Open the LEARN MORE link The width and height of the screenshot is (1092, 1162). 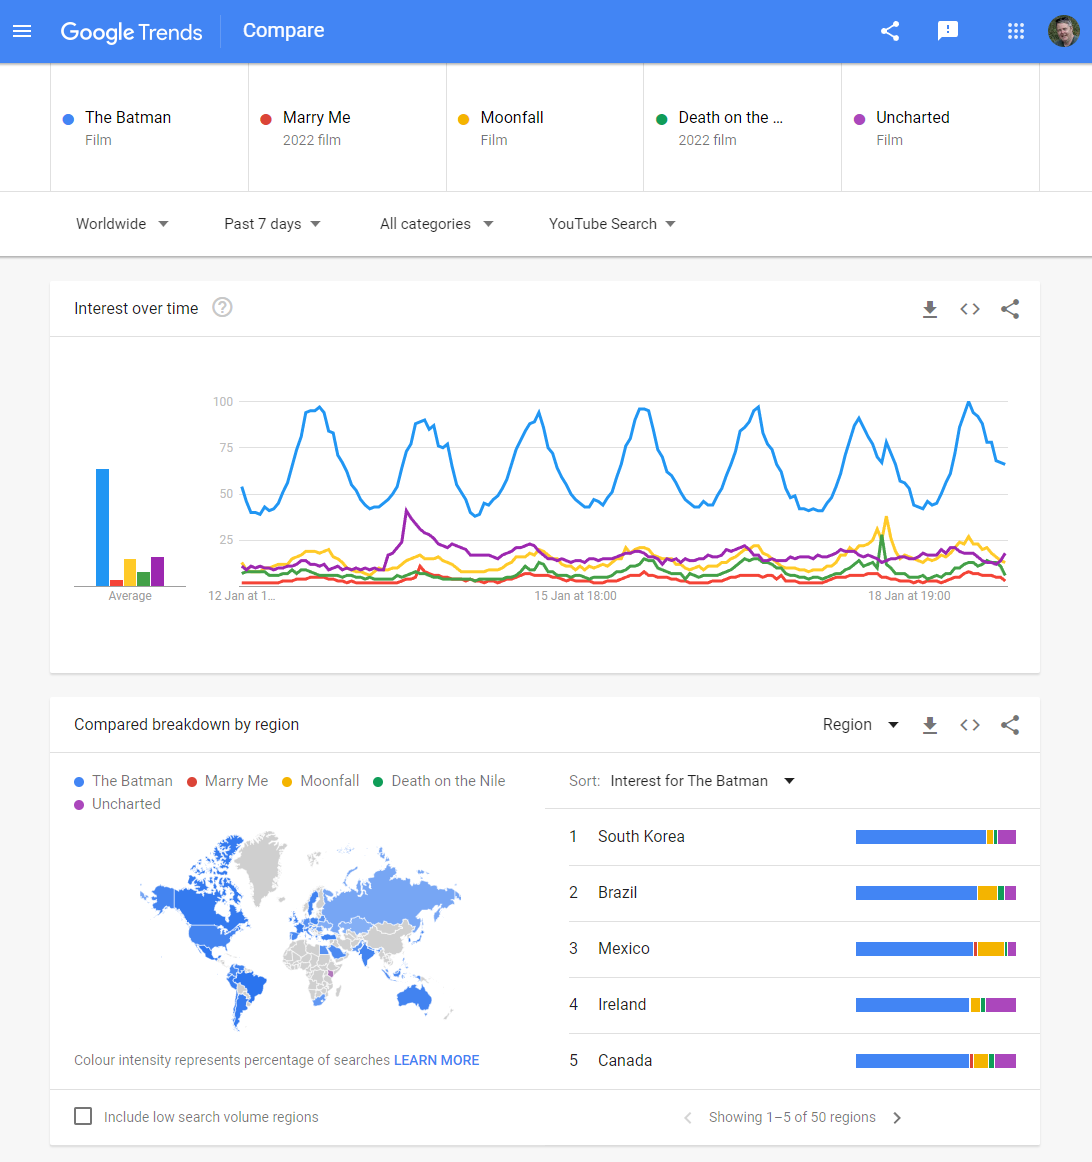436,1060
